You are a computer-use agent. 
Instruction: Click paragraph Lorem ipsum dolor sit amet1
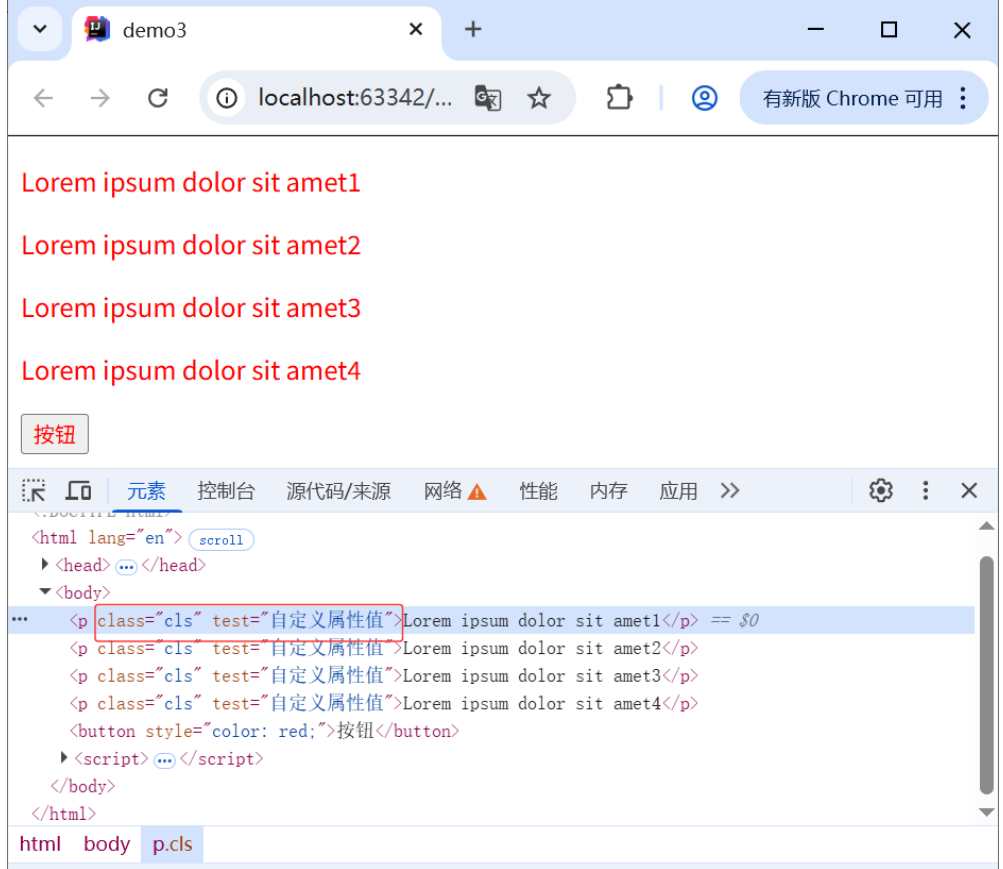point(191,183)
